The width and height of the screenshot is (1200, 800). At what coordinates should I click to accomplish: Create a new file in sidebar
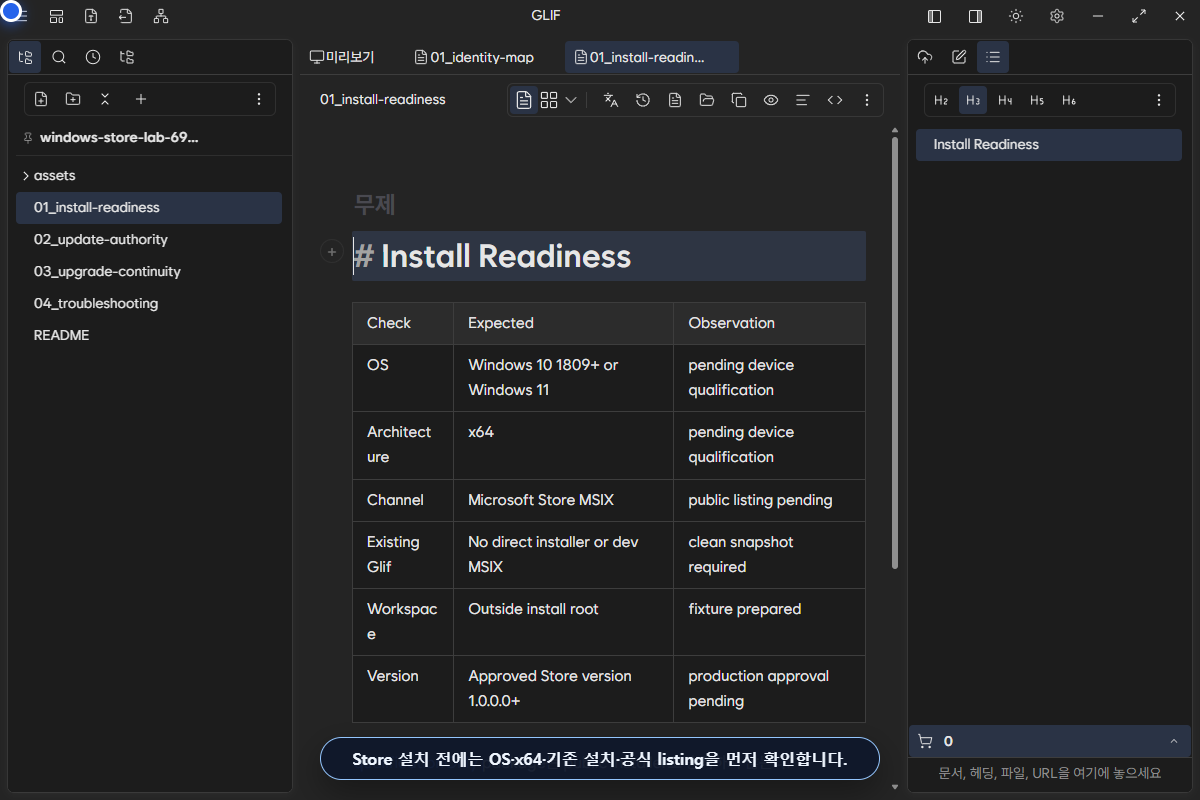click(x=41, y=99)
